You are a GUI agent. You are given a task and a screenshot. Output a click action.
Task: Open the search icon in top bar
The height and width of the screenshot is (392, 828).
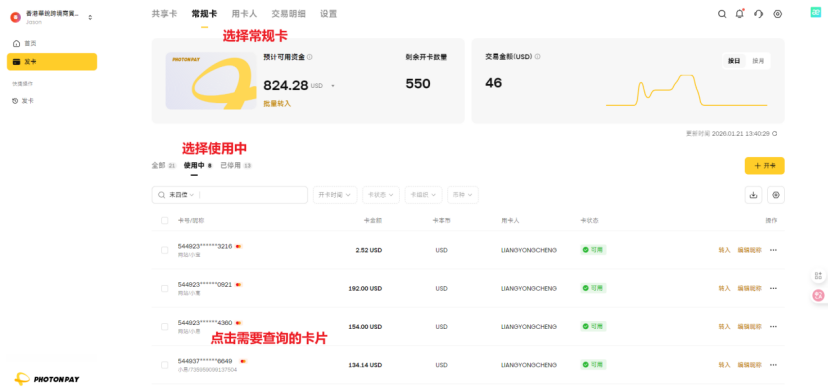pyautogui.click(x=722, y=14)
